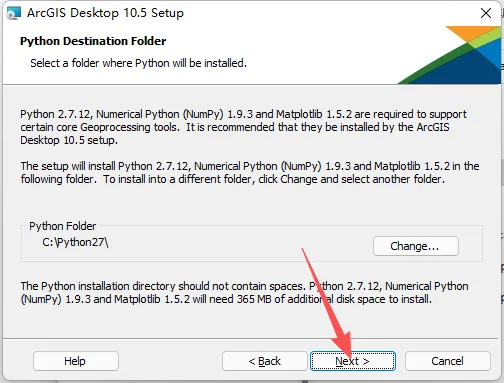The width and height of the screenshot is (504, 383).
Task: Click the ArcGIS Desktop 10.5 Setup title text
Action: point(105,13)
